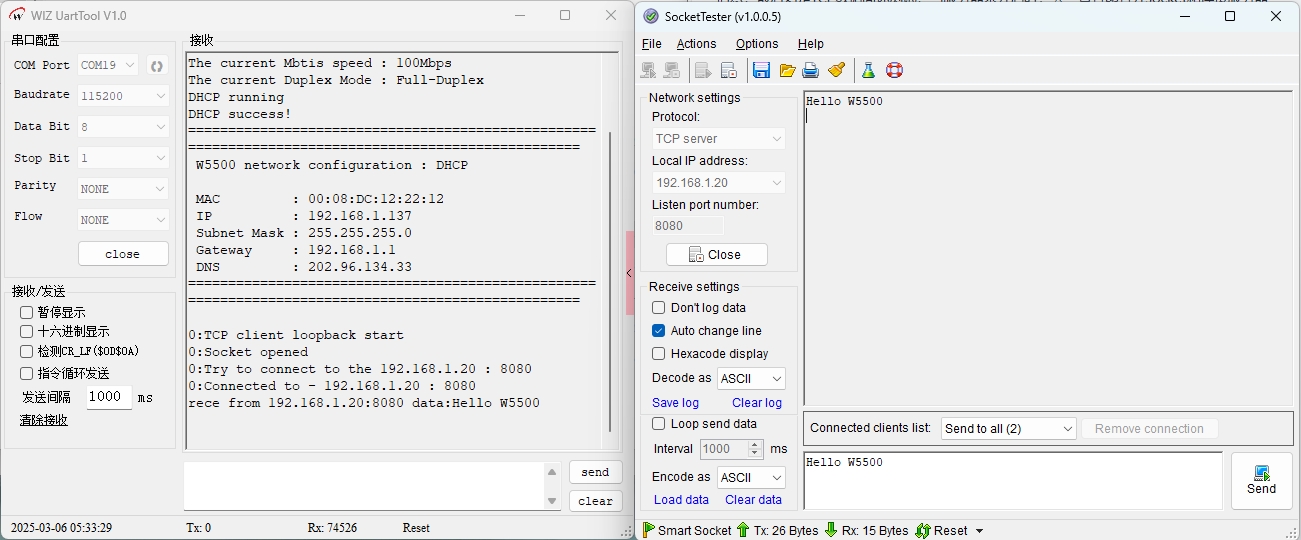Open the Options menu in SocketTester

757,44
